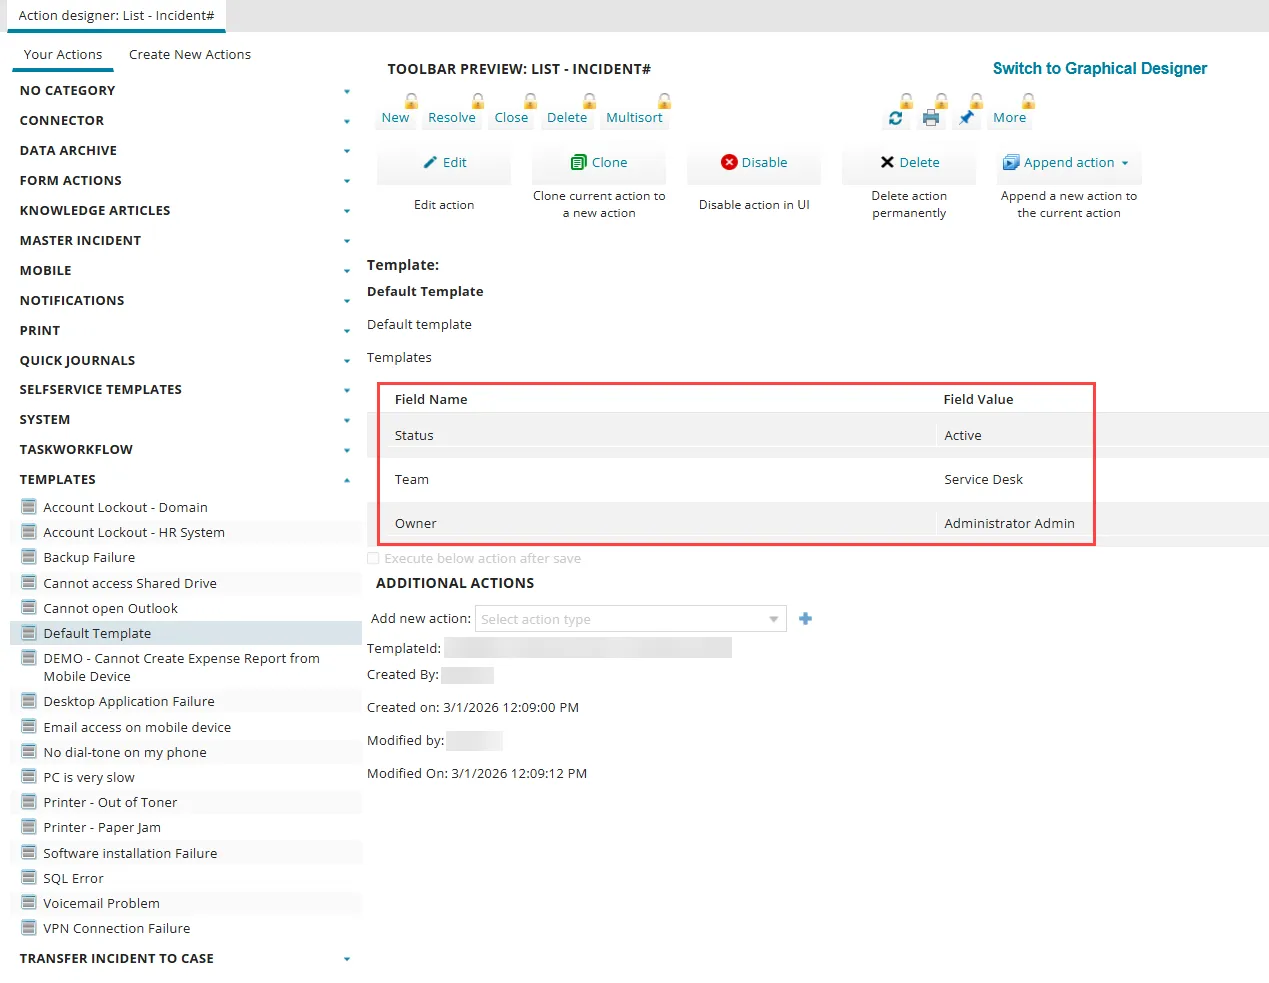Click the Administrator Admin field value

click(x=1009, y=524)
